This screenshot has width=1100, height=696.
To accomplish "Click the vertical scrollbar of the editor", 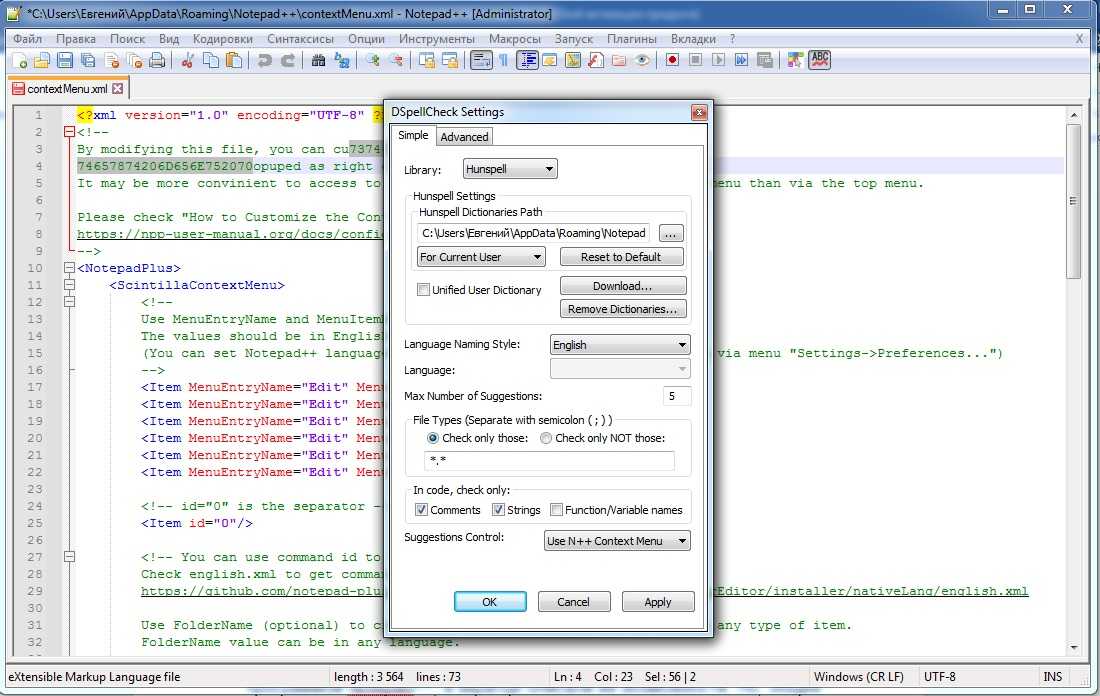I will coord(1074,200).
